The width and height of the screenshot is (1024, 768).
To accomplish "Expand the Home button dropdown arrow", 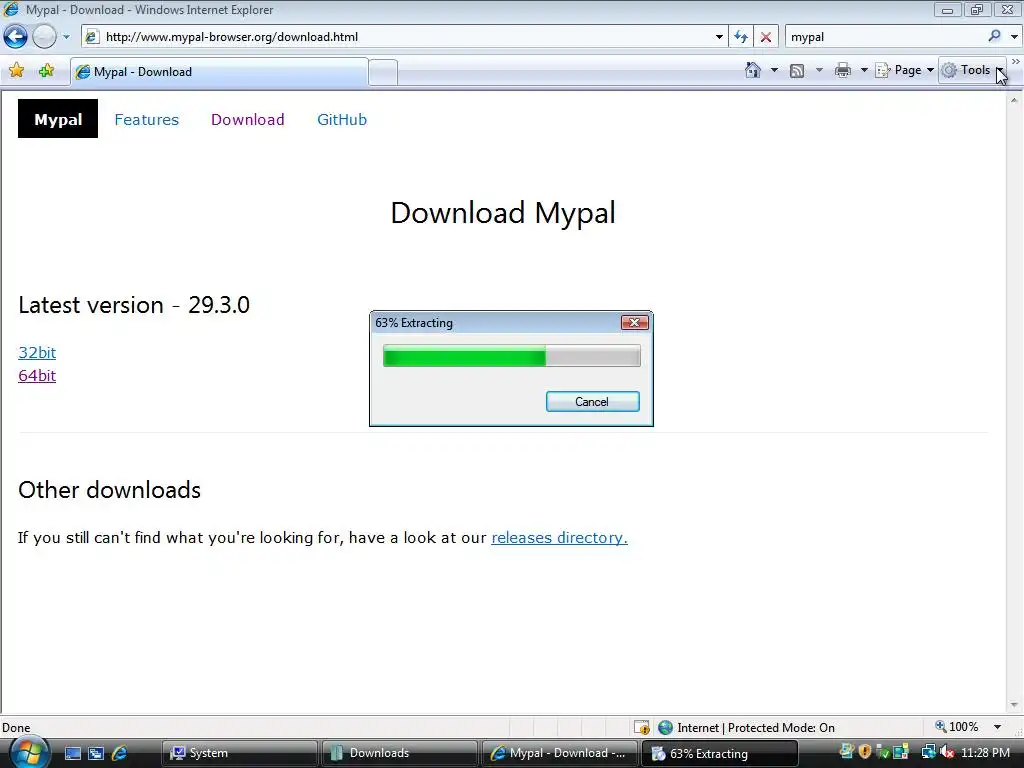I will point(775,70).
